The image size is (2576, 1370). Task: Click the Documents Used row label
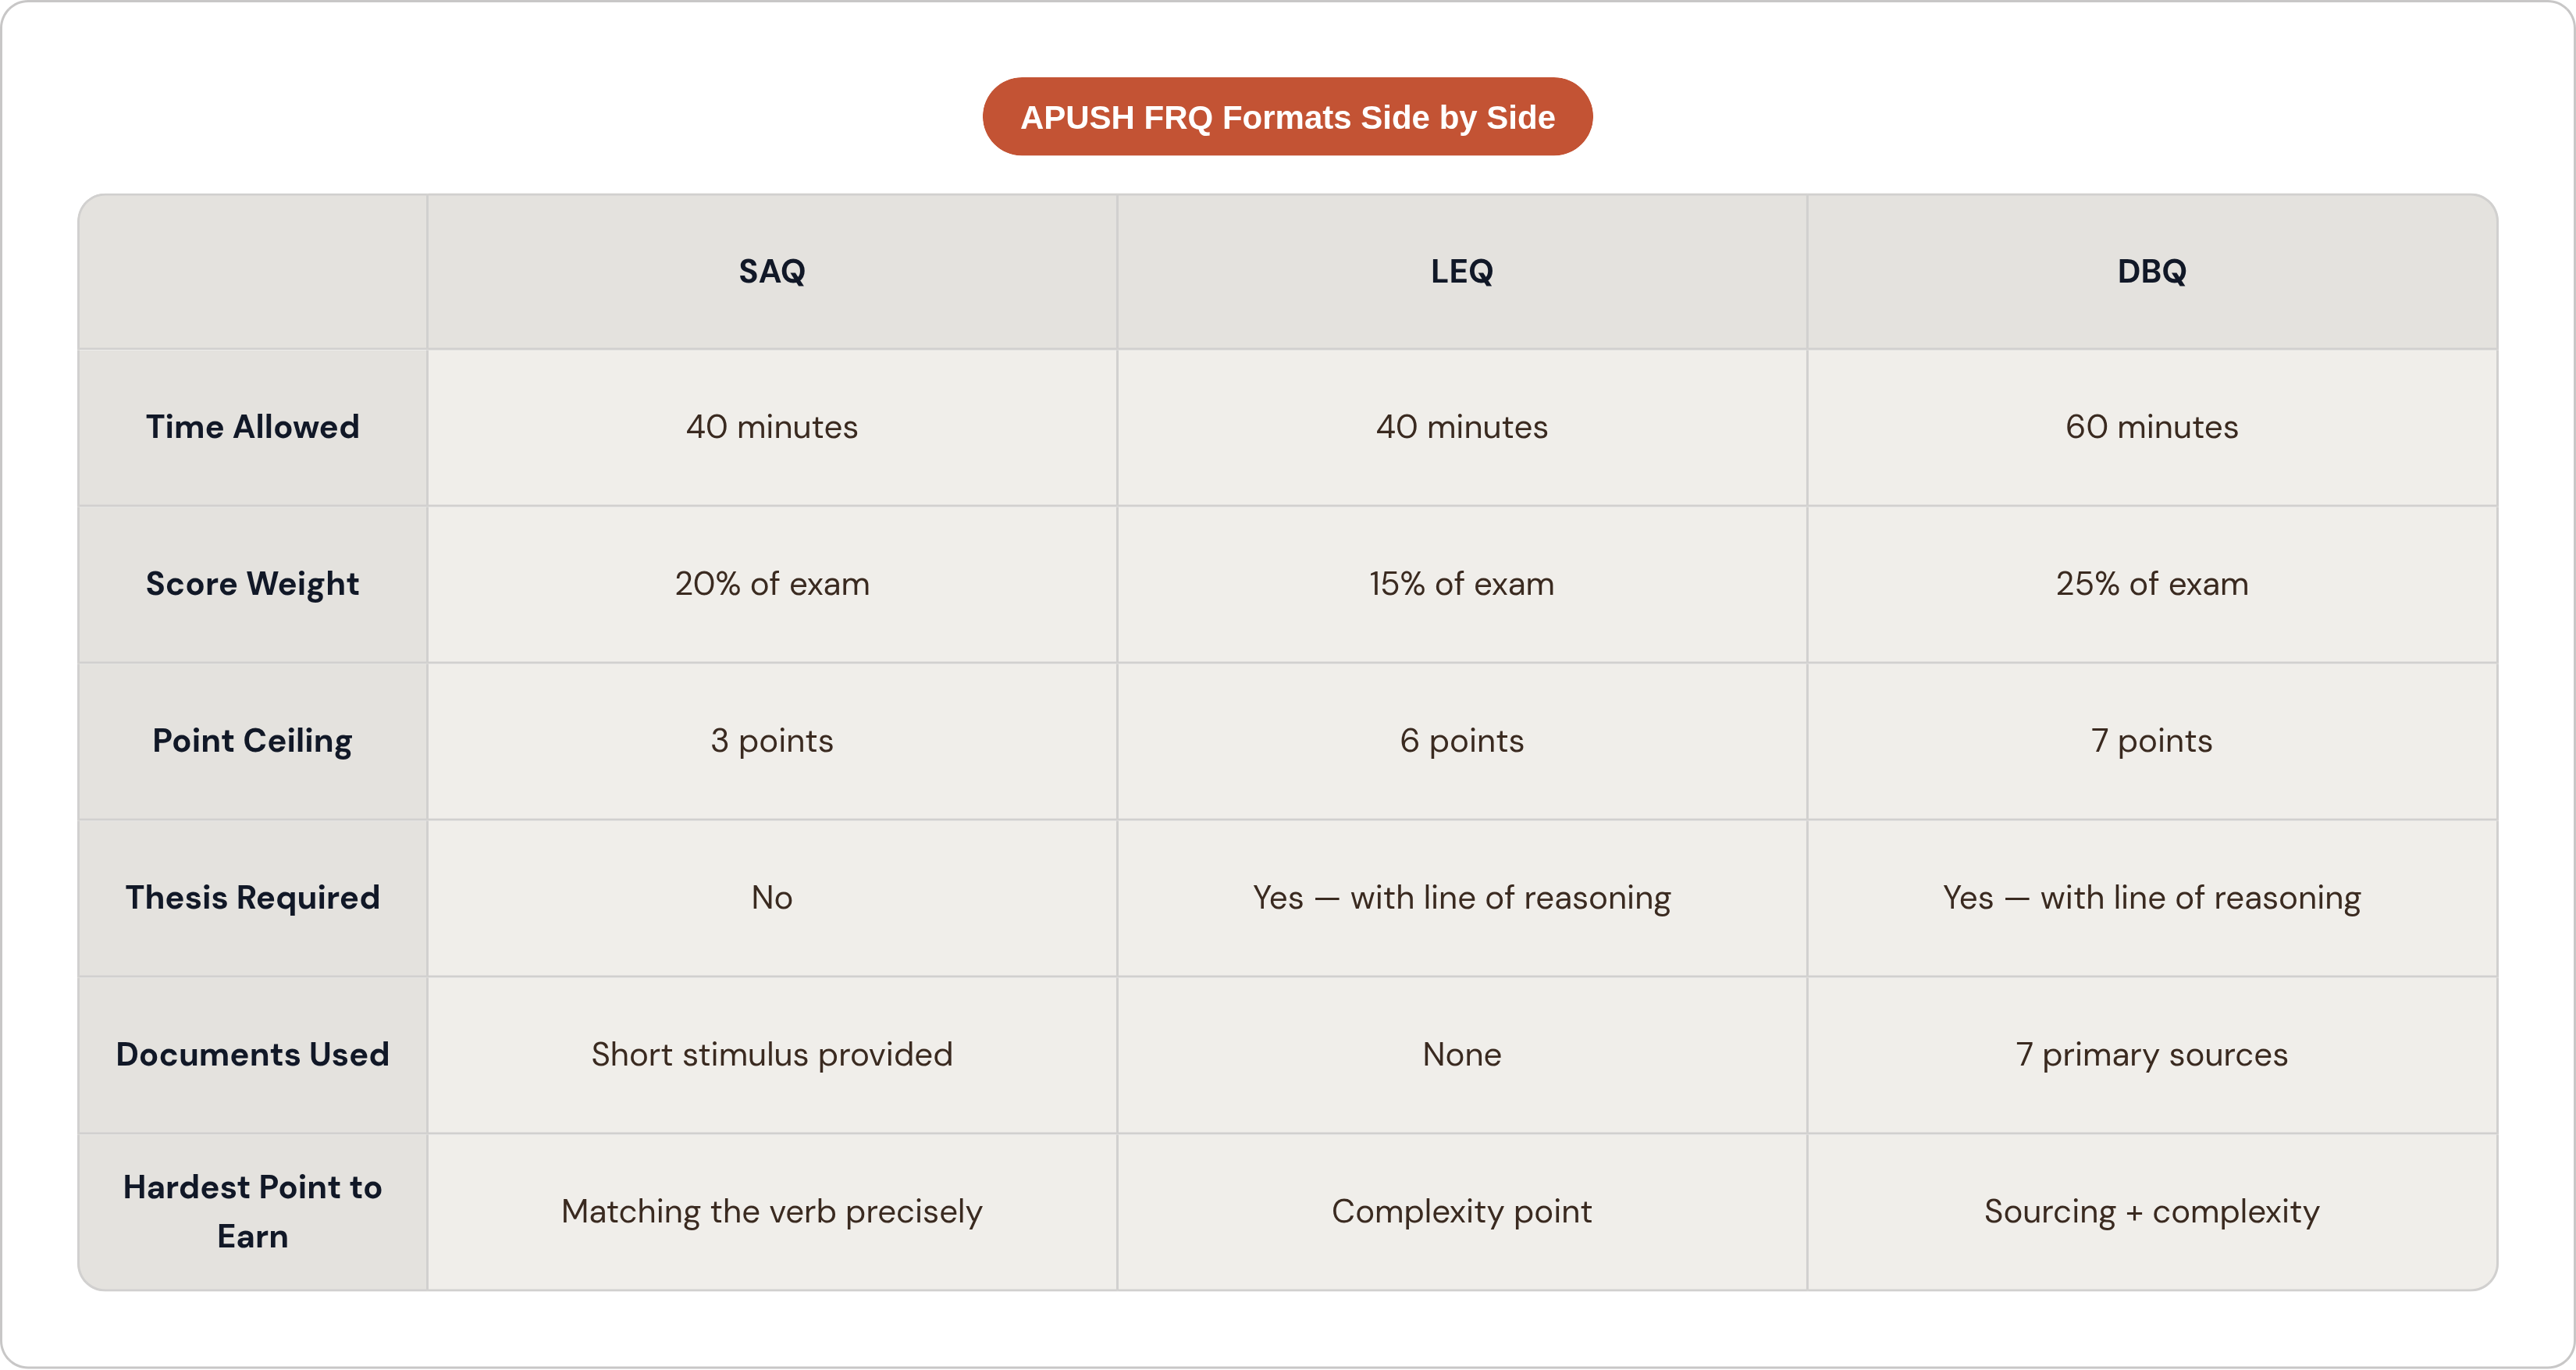(253, 1055)
